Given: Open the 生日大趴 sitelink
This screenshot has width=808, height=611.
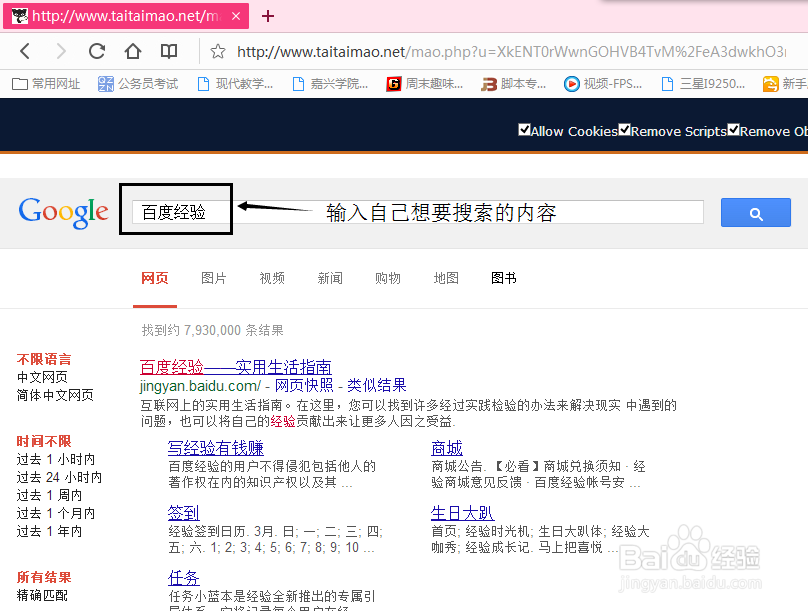Looking at the screenshot, I should [462, 513].
